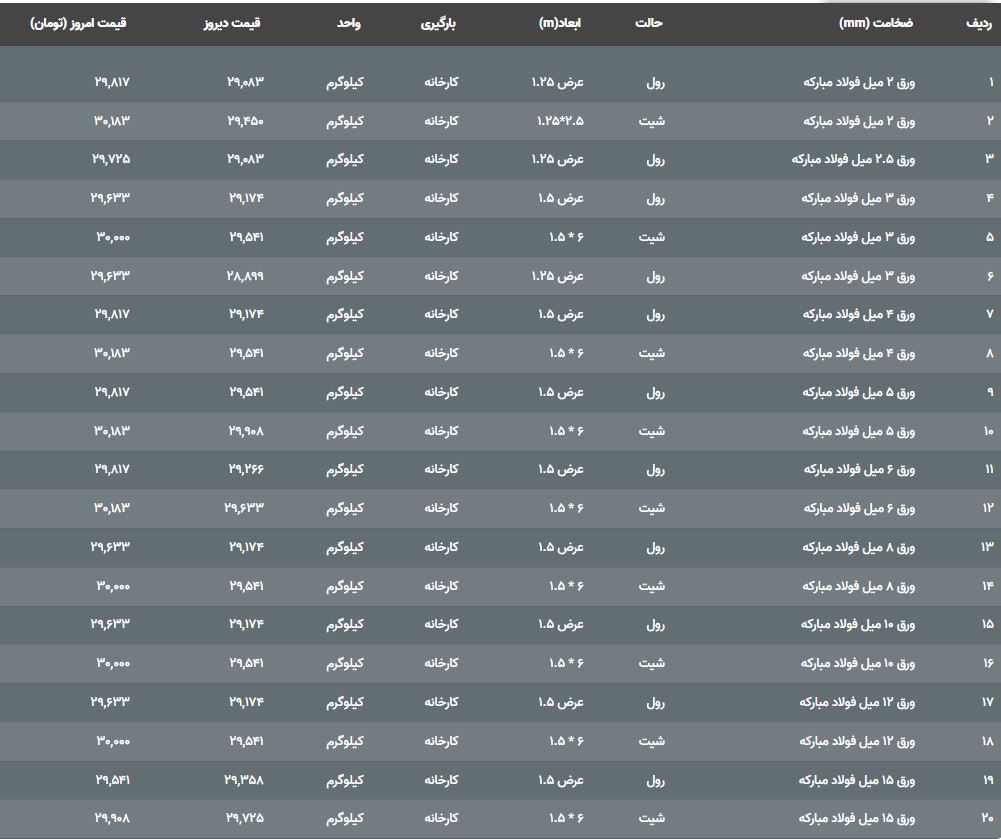Viewport: 1001px width, 839px height.
Task: Click yesterday's price ۲۸,۸۹۹ in row 6
Action: click(246, 275)
